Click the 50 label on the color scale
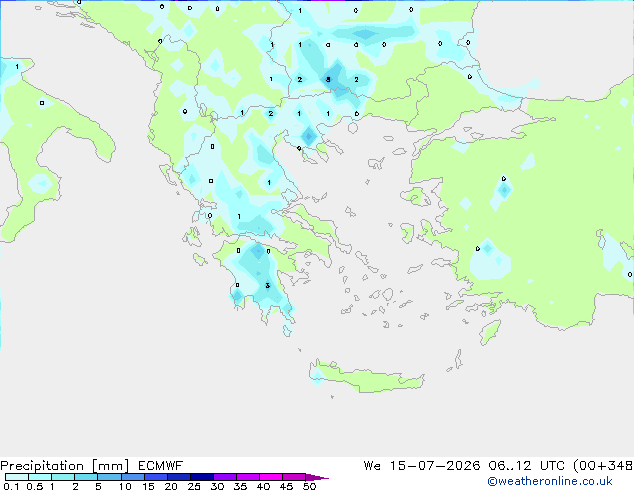Viewport: 634px width, 490px height. click(x=309, y=486)
